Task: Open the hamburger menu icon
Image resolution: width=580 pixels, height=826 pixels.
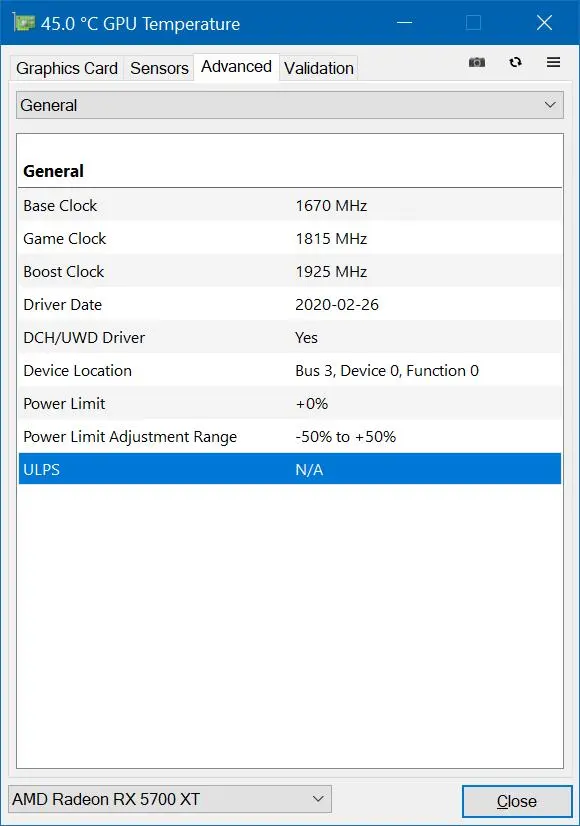Action: pyautogui.click(x=553, y=62)
